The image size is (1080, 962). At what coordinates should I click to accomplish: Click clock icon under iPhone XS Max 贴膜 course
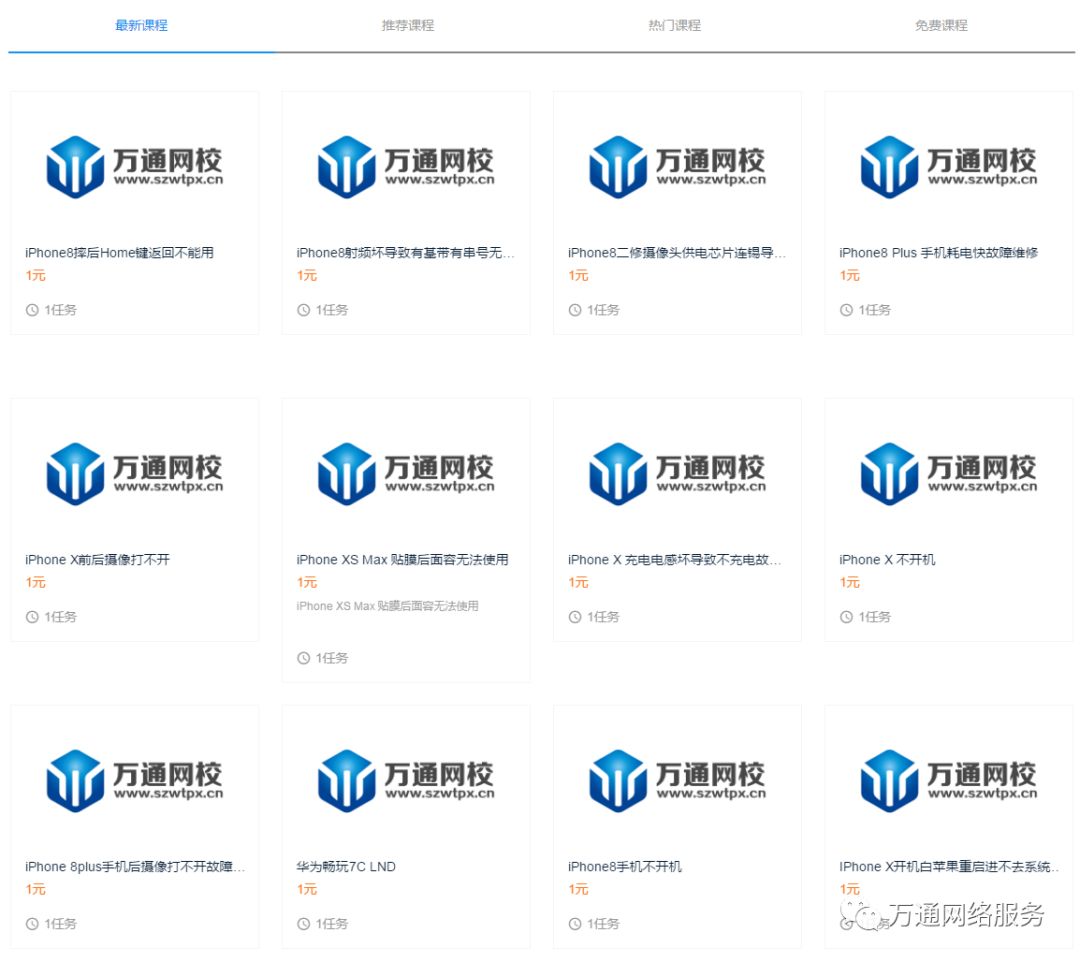(x=304, y=658)
